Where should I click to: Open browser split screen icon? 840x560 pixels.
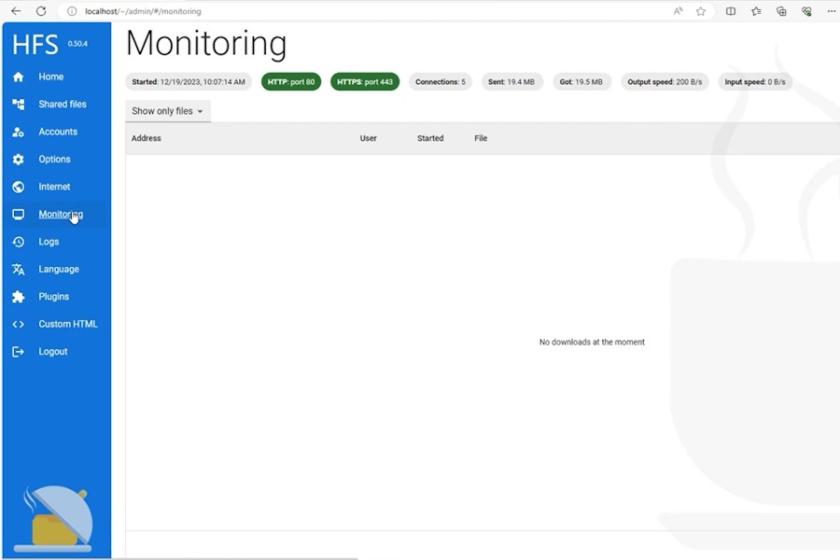pos(731,11)
